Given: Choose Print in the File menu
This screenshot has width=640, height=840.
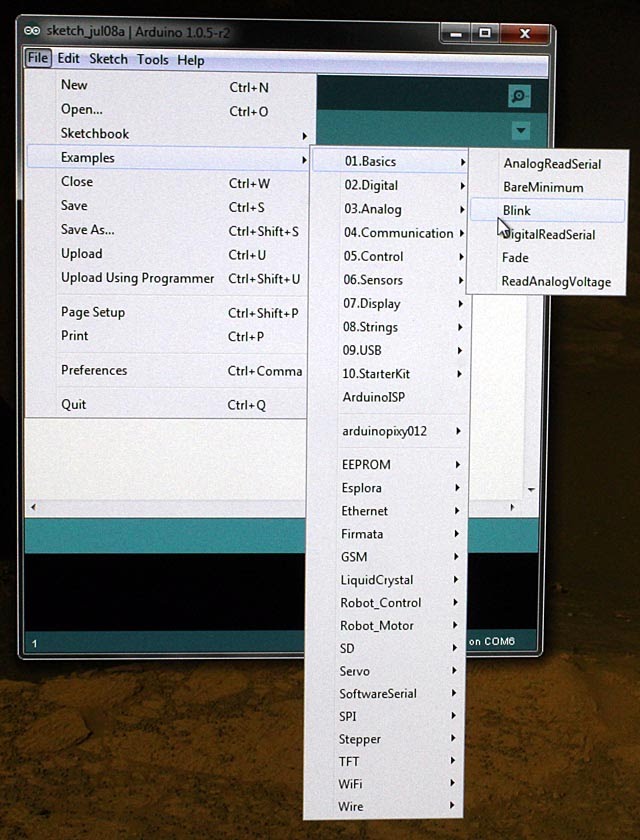Looking at the screenshot, I should 169,336.
